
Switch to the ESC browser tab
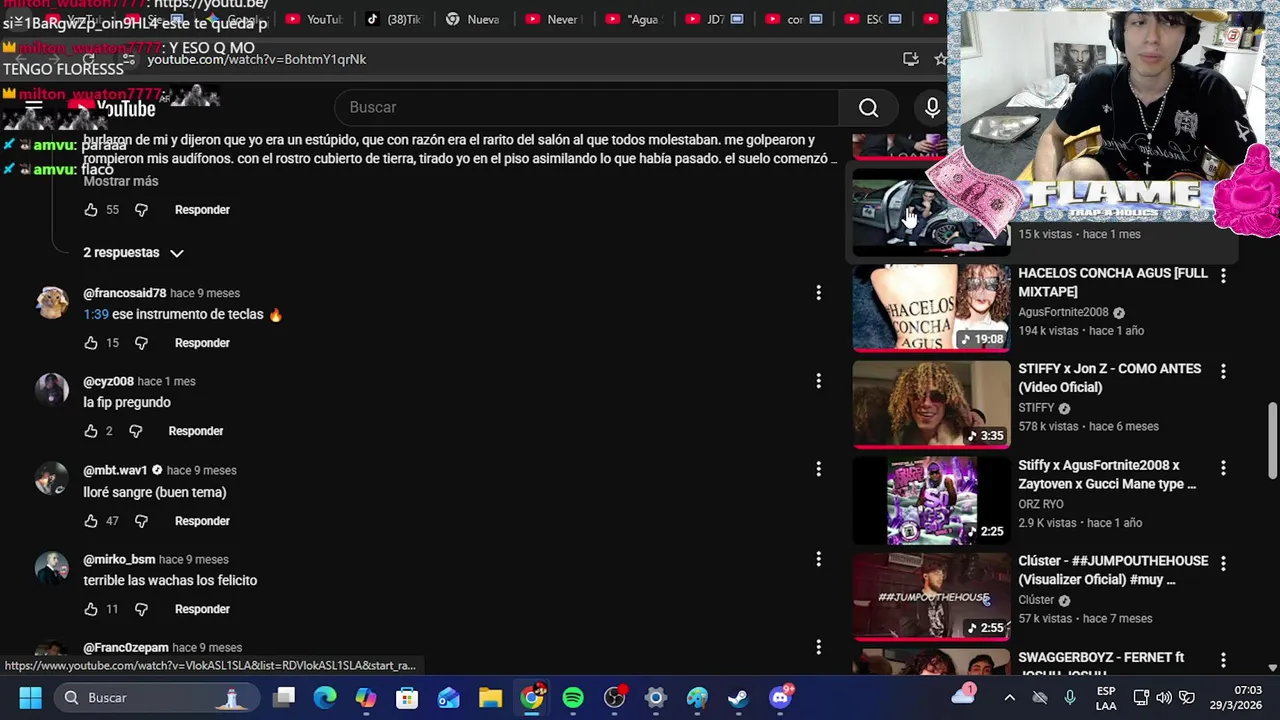[x=873, y=19]
